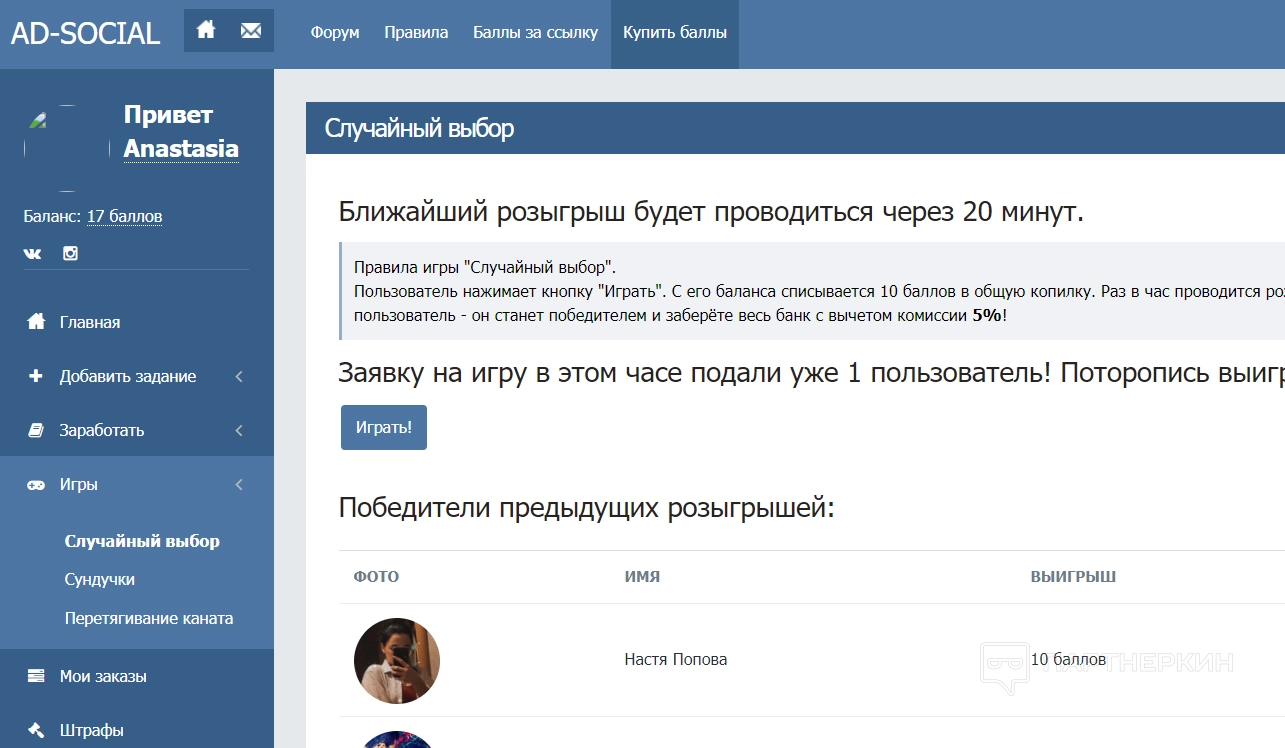Viewport: 1285px width, 748px height.
Task: Open the Anastasia profile link
Action: point(181,149)
